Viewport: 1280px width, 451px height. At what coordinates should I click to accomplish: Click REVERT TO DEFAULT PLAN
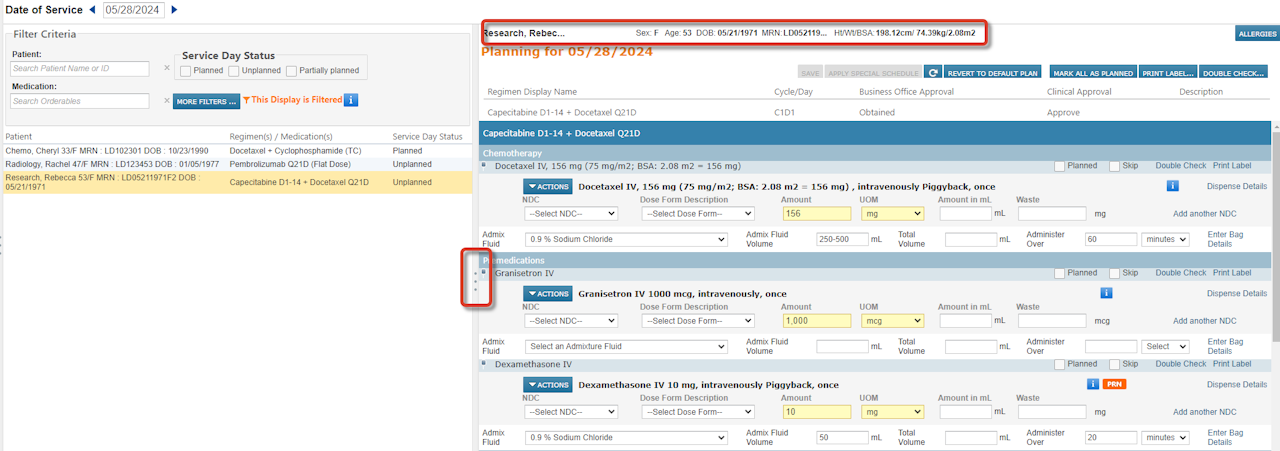coord(993,73)
